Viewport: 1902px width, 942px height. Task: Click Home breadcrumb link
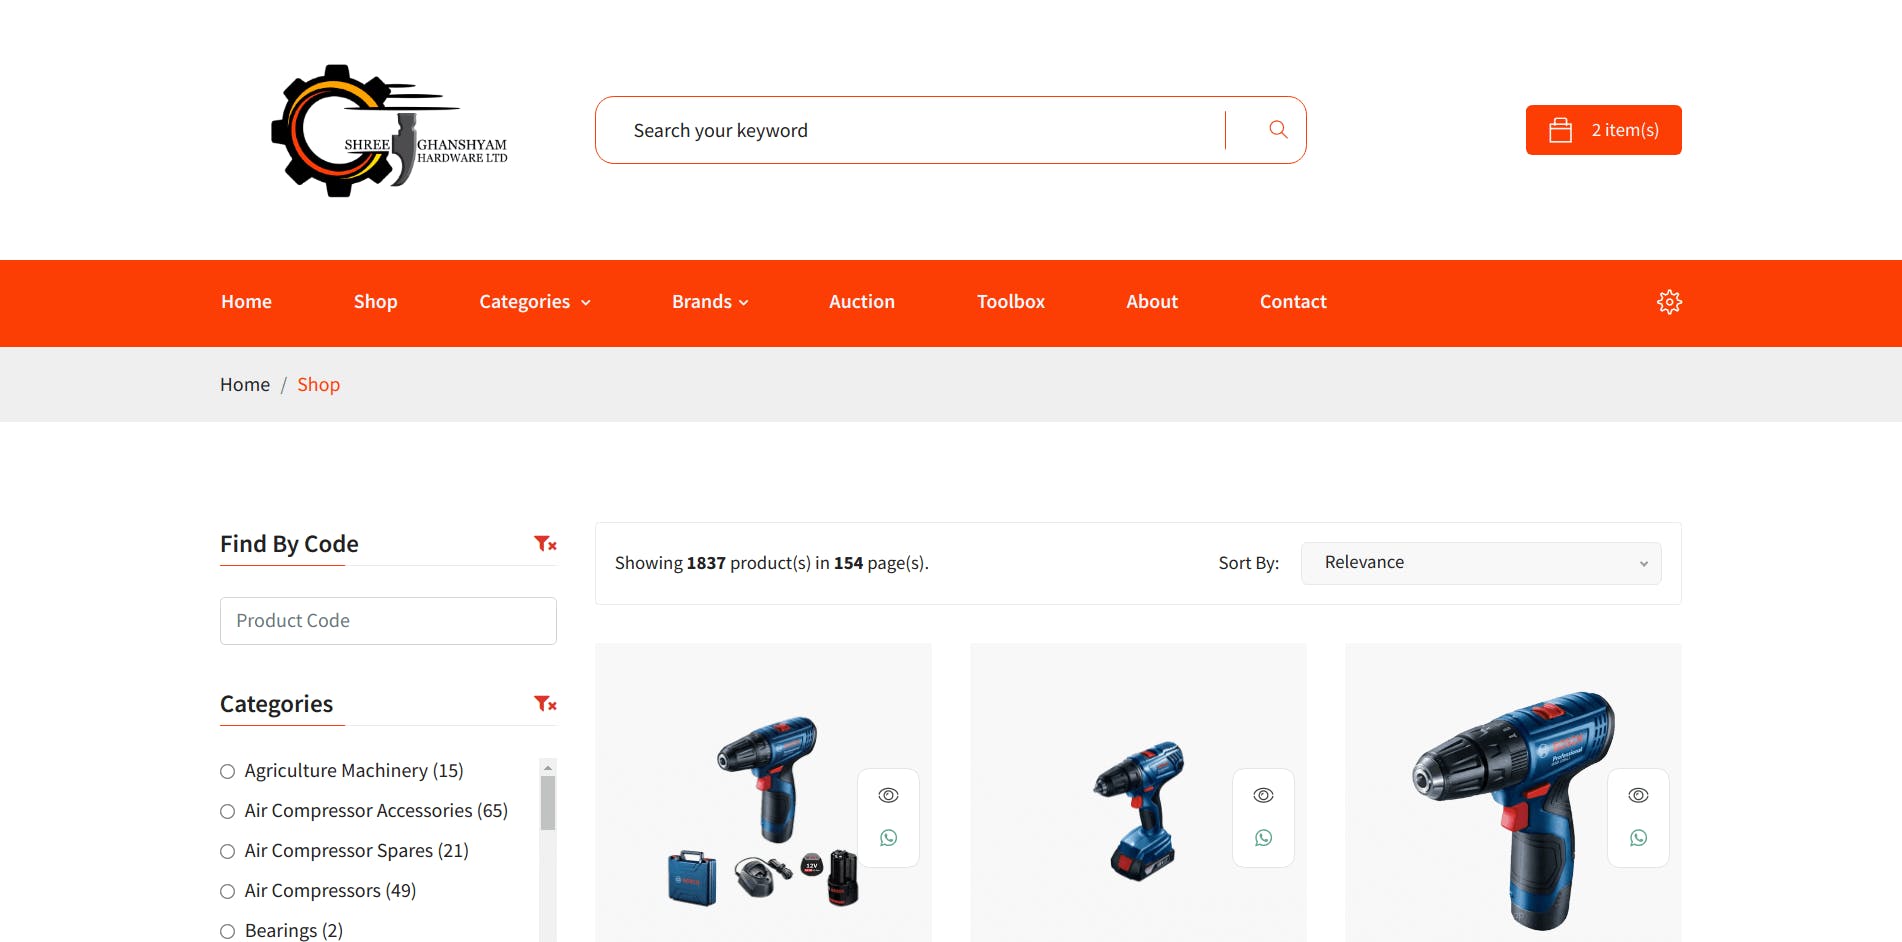point(245,385)
